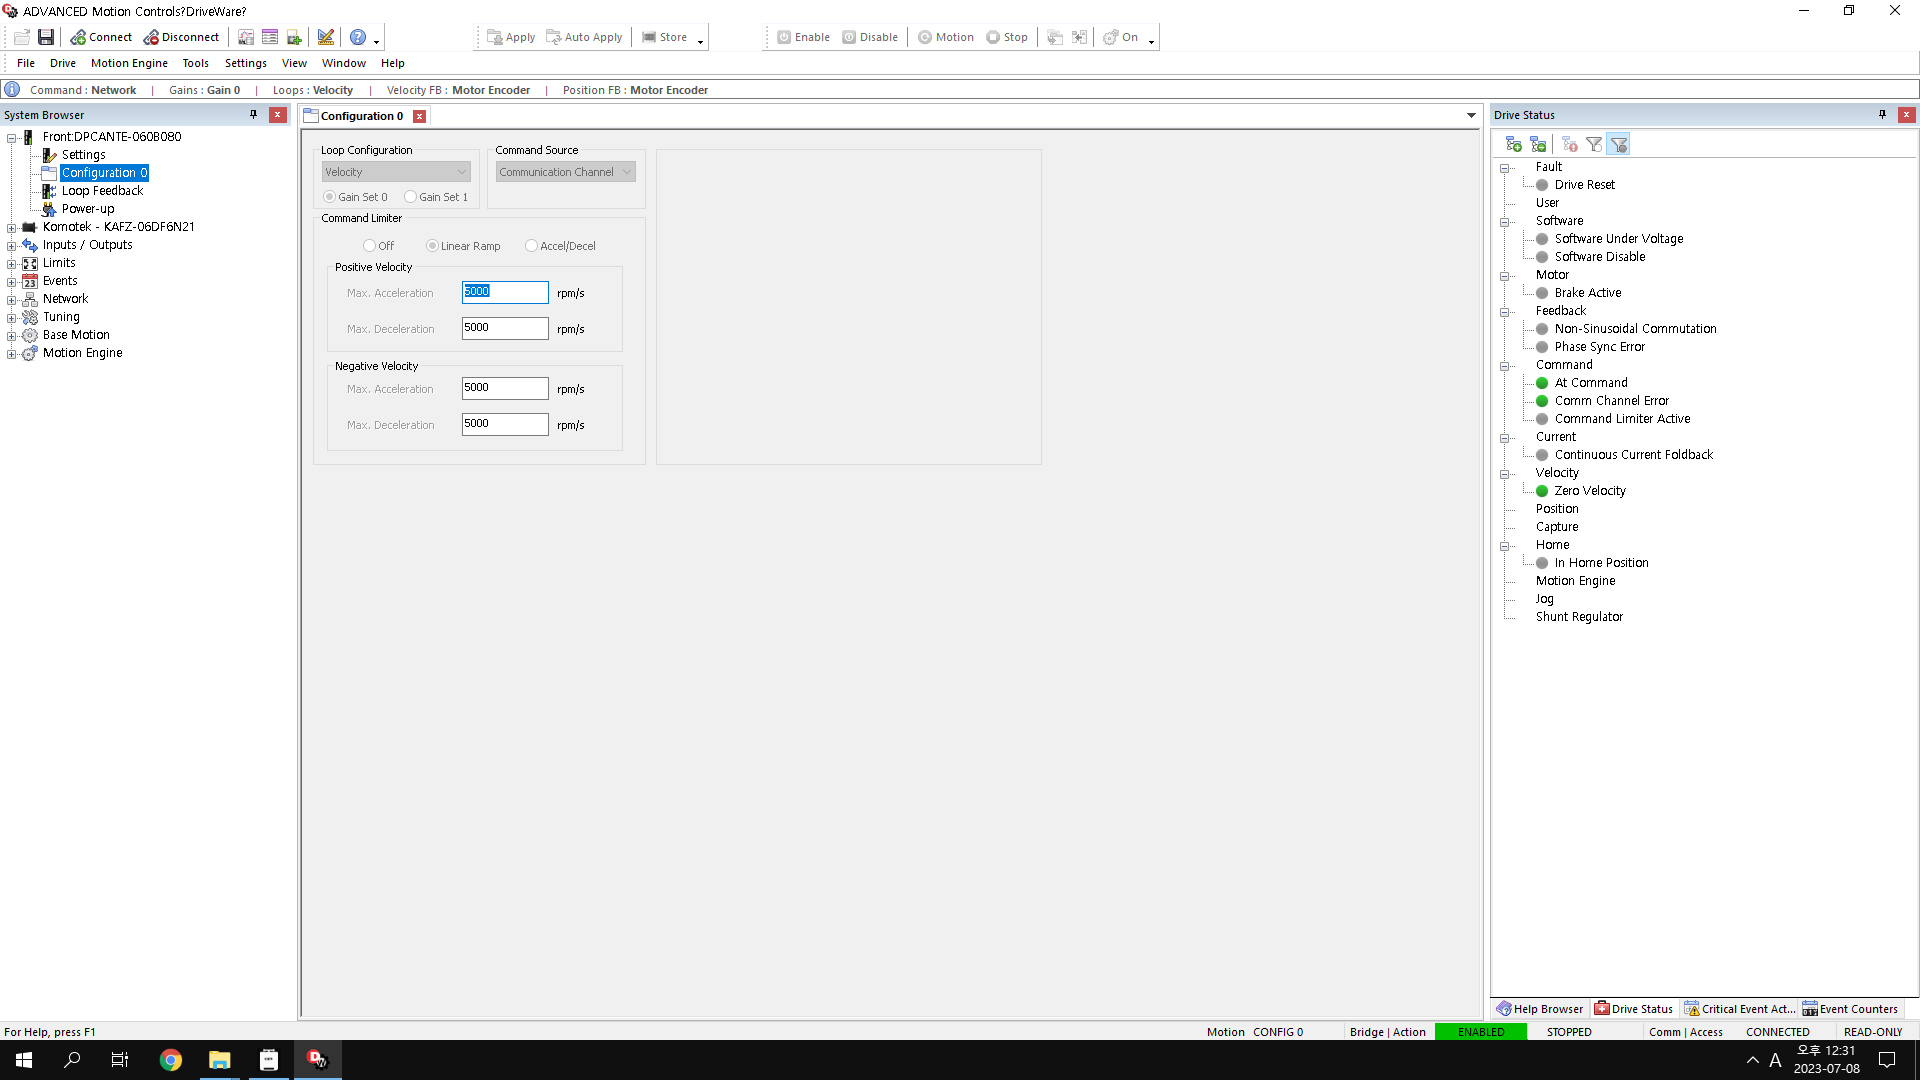Click the Disconnect toolbar button
The image size is (1920, 1080).
click(x=181, y=37)
